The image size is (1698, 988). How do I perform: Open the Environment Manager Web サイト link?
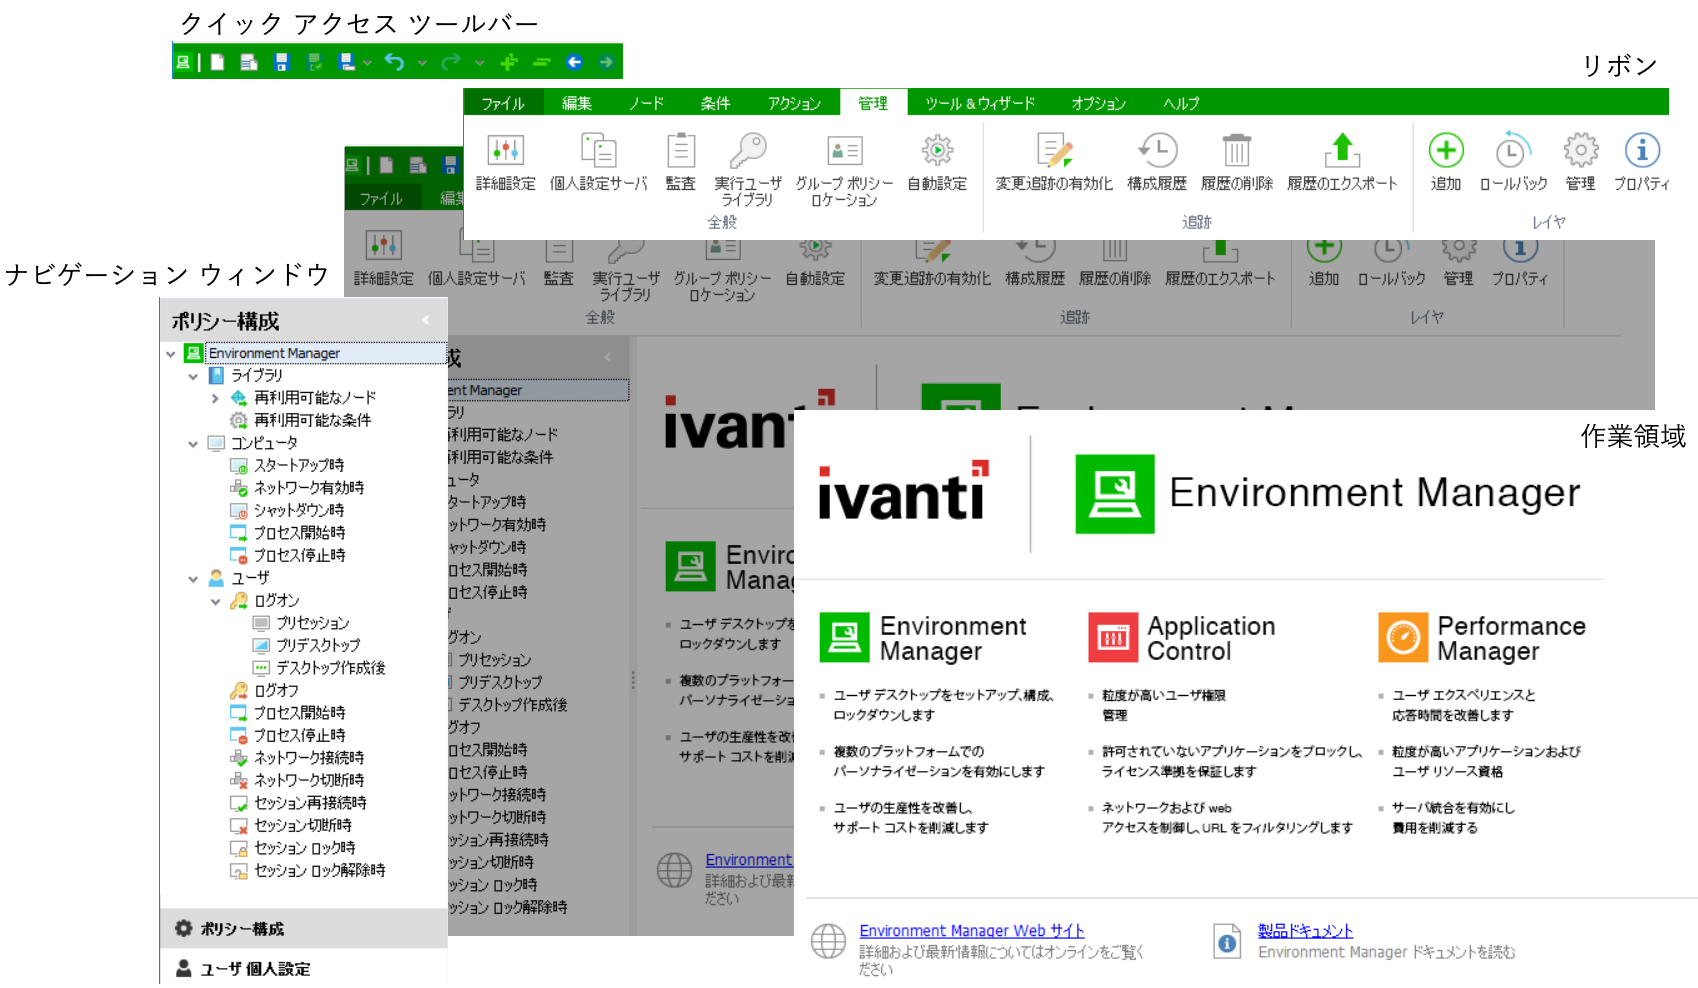tap(970, 930)
